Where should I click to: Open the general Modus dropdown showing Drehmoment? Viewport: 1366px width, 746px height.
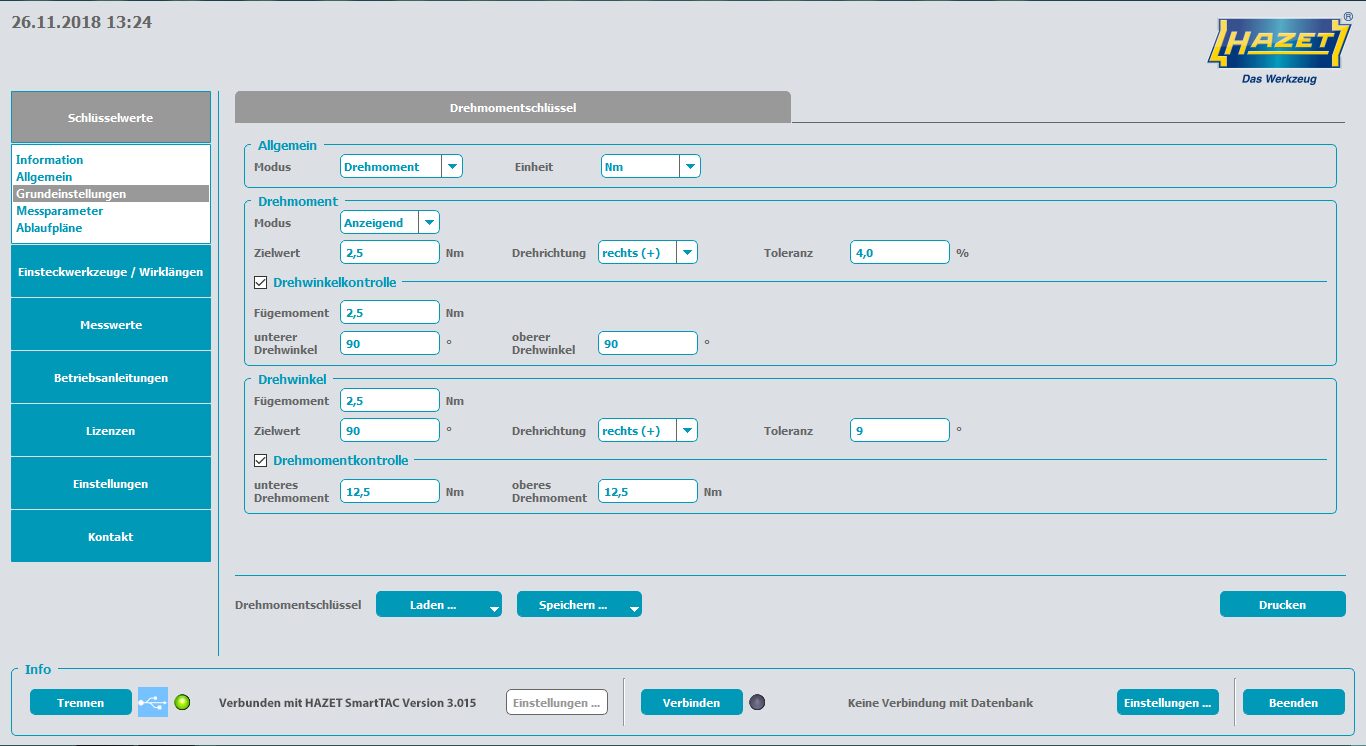401,167
